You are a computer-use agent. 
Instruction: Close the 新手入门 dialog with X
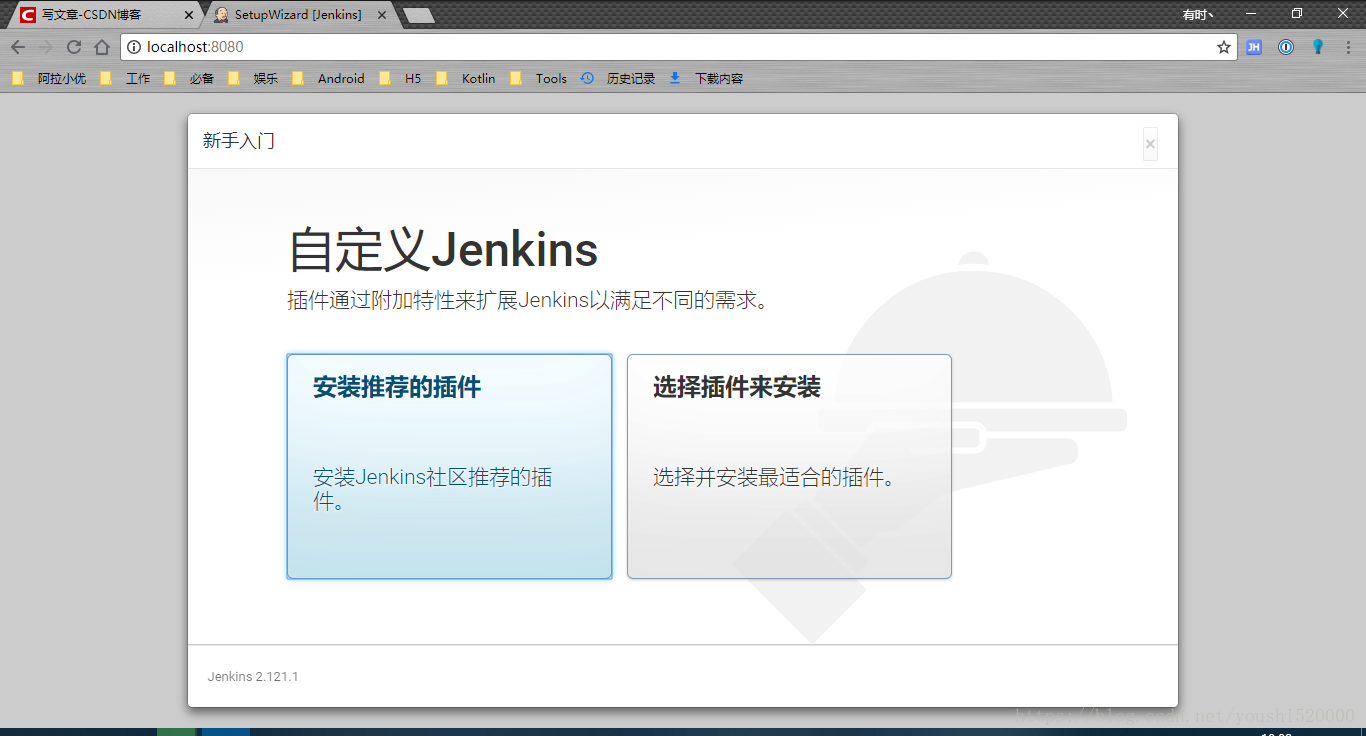(1150, 144)
